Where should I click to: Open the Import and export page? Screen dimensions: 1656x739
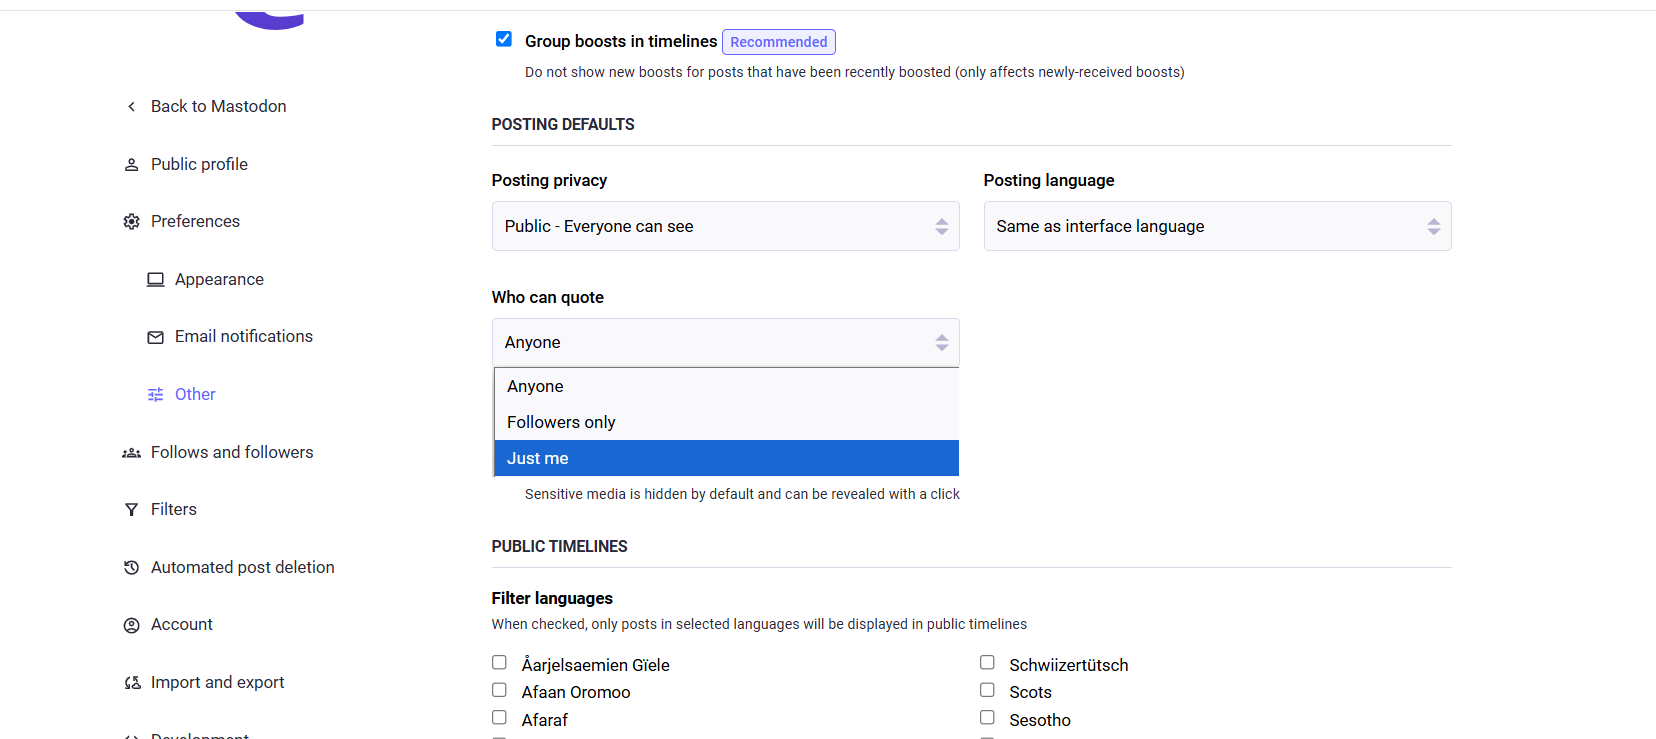click(217, 682)
